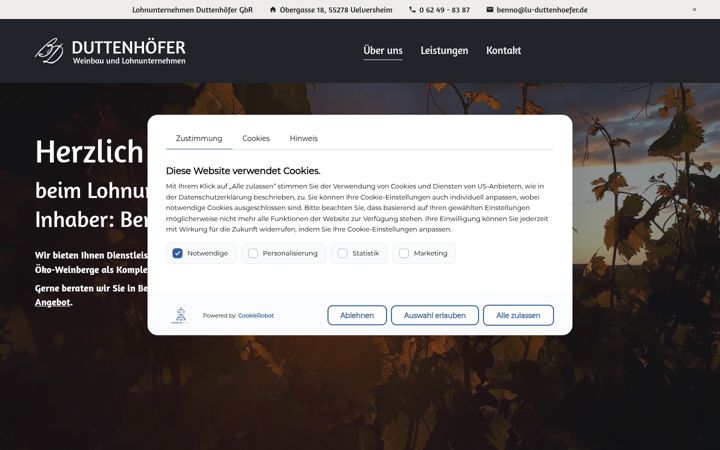
Task: Toggle the Notwendige cookies checkbox
Action: [177, 253]
